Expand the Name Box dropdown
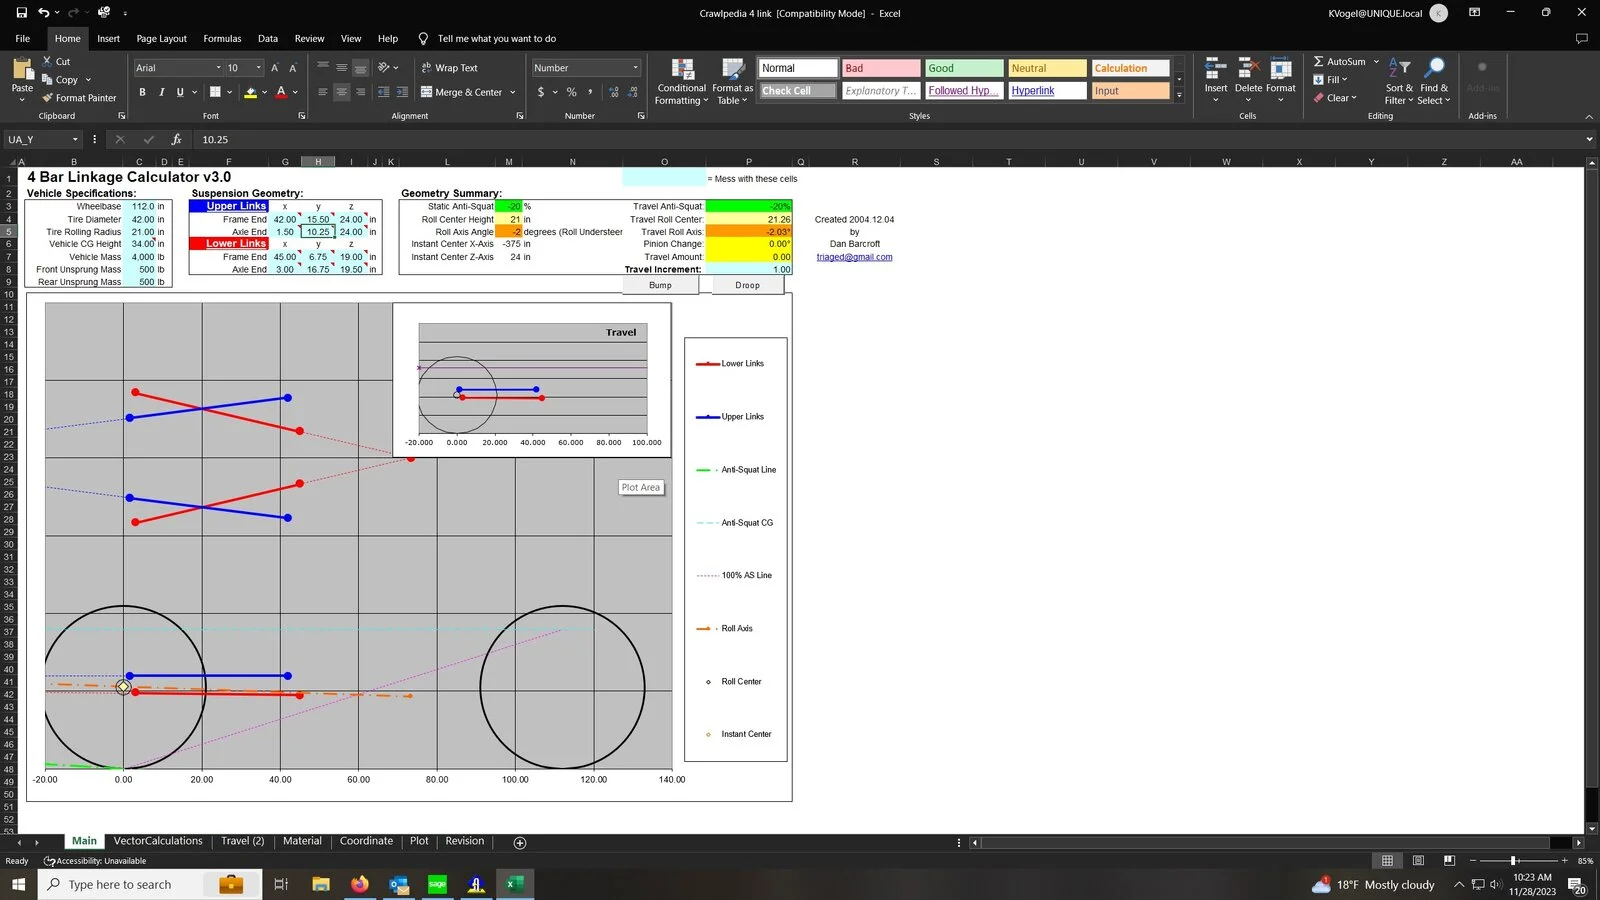Viewport: 1600px width, 900px height. point(74,140)
